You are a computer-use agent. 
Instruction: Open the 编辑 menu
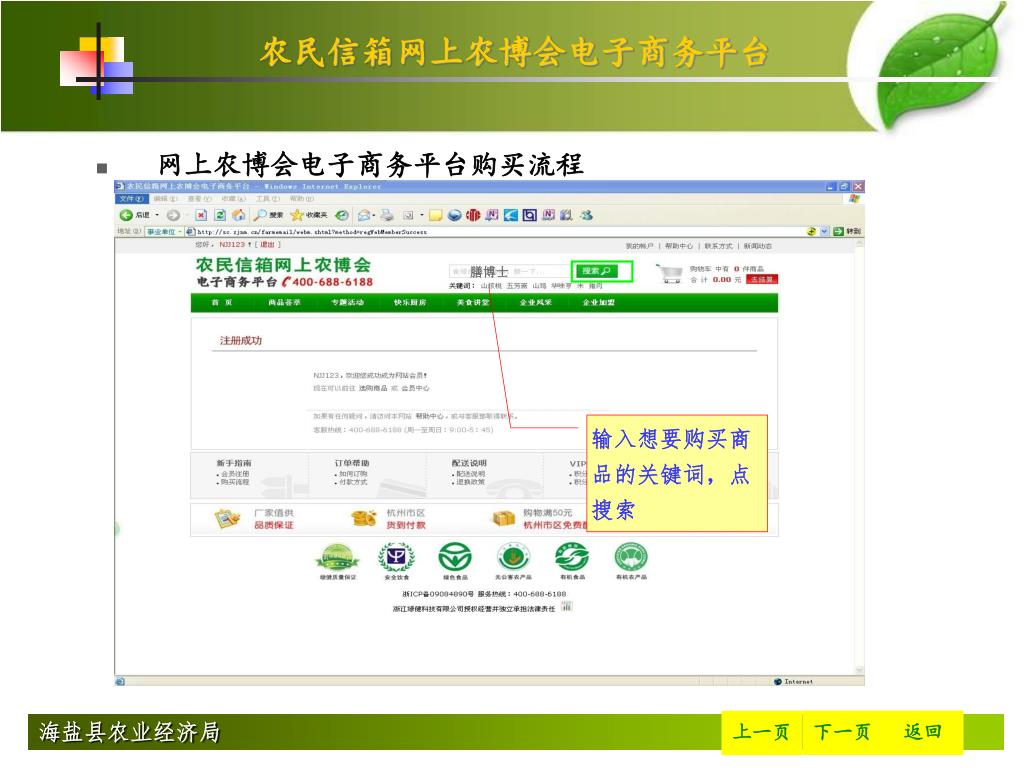165,199
